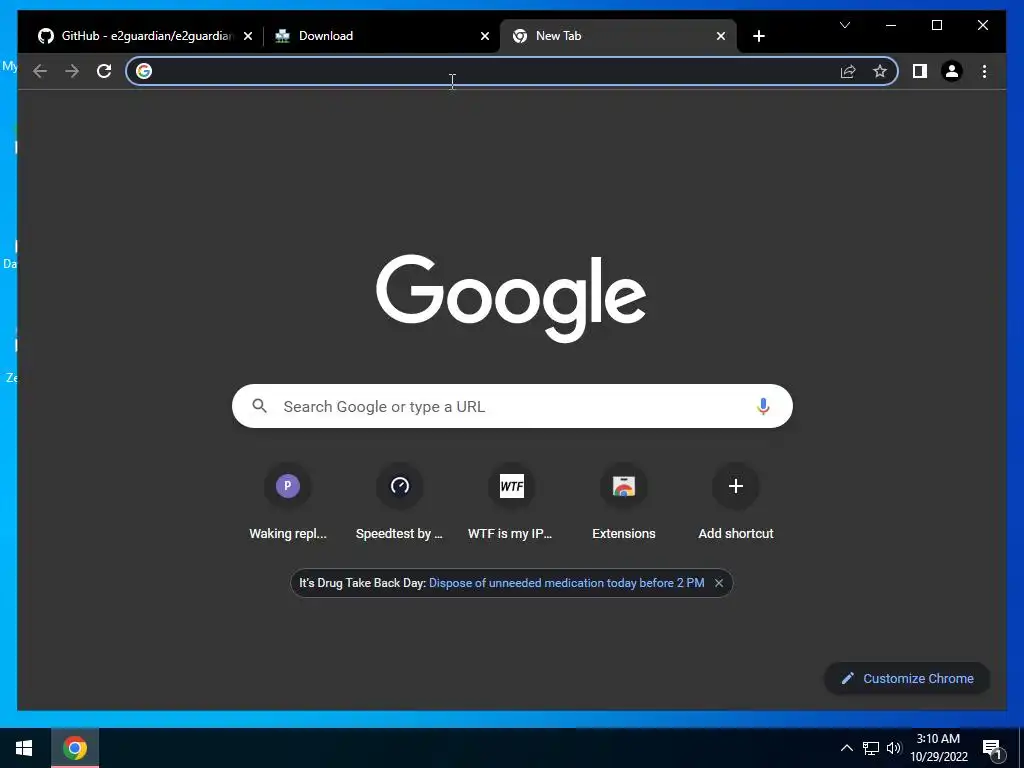Click the browser forward arrow
The height and width of the screenshot is (768, 1024).
72,71
